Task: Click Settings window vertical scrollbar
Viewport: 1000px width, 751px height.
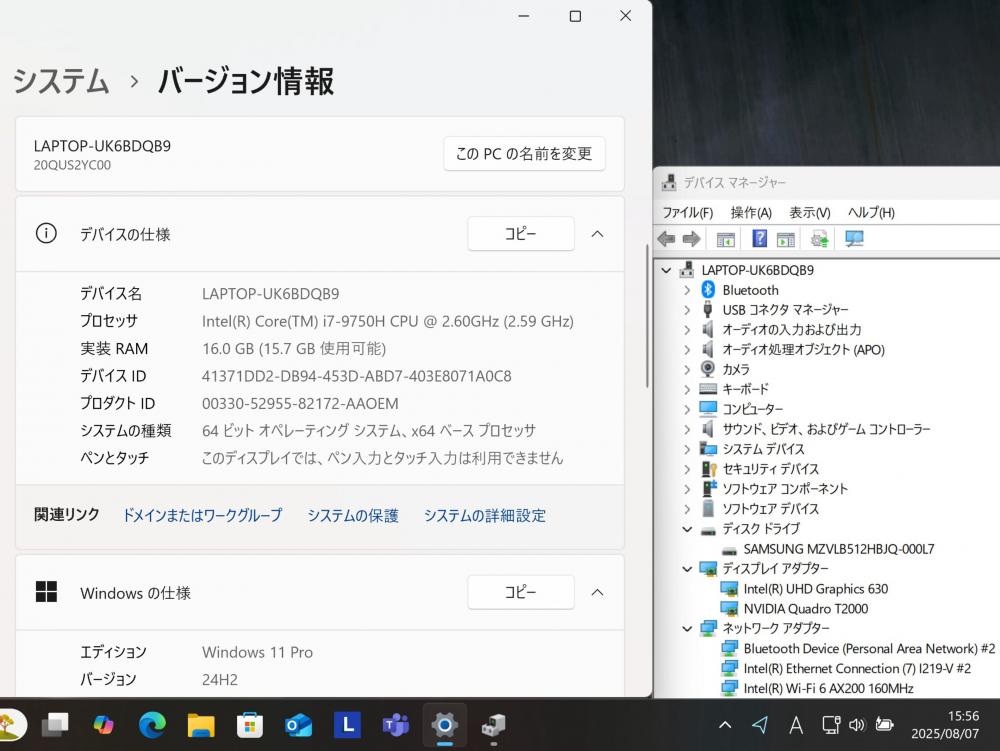Action: 647,315
